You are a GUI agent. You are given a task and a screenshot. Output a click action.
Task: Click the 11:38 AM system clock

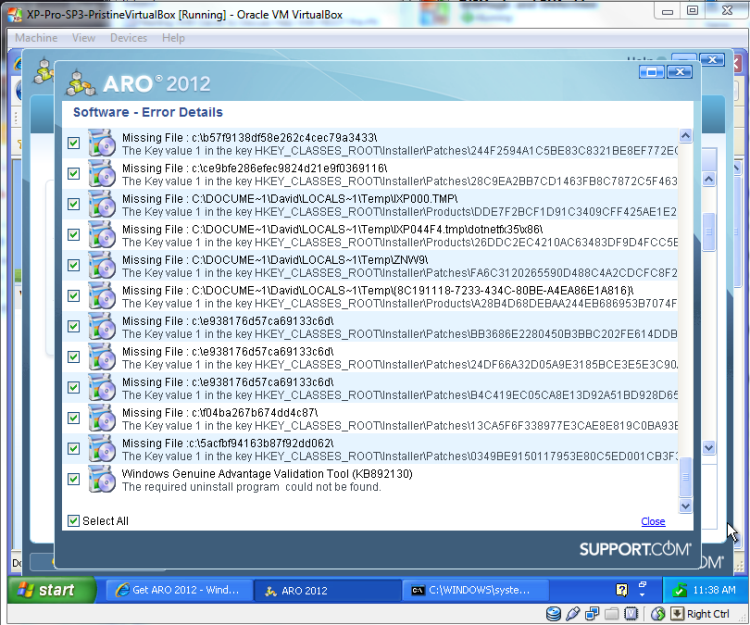(714, 590)
